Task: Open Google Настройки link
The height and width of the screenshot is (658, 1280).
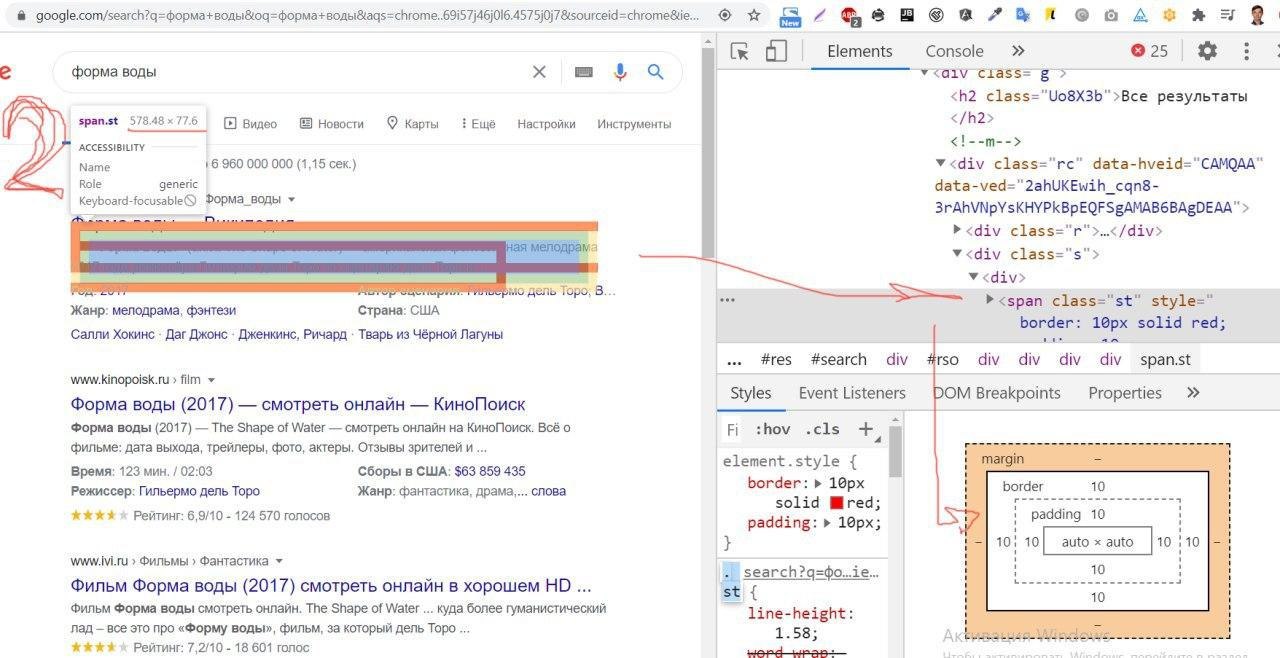Action: (546, 124)
